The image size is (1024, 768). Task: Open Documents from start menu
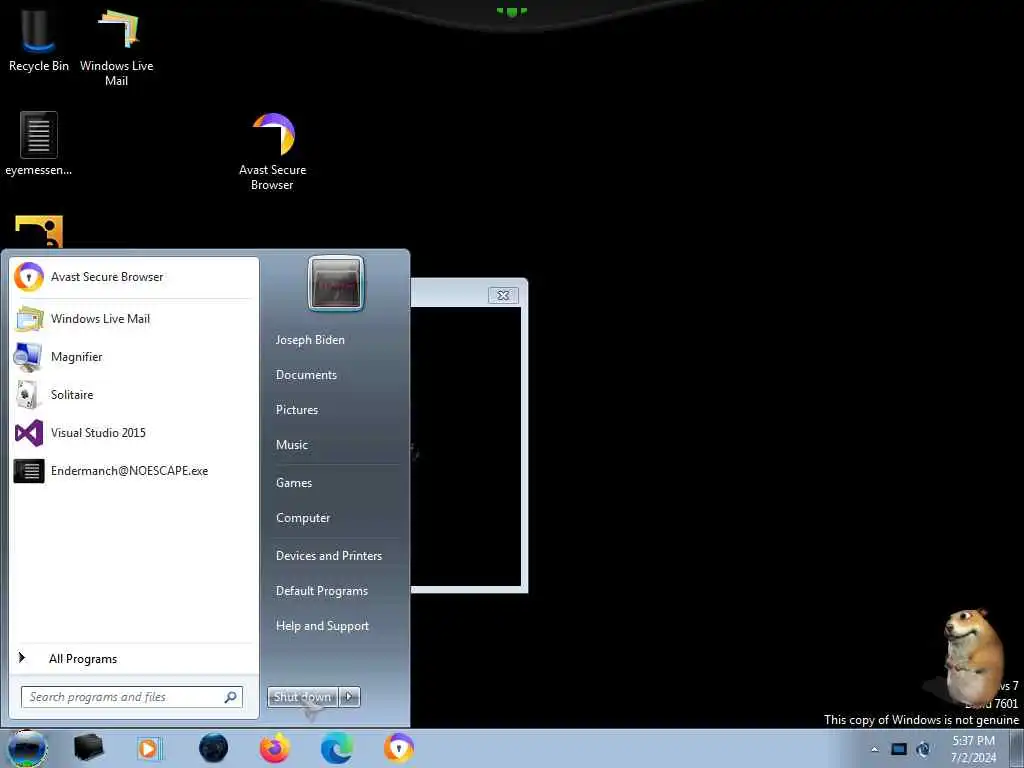[x=306, y=375]
